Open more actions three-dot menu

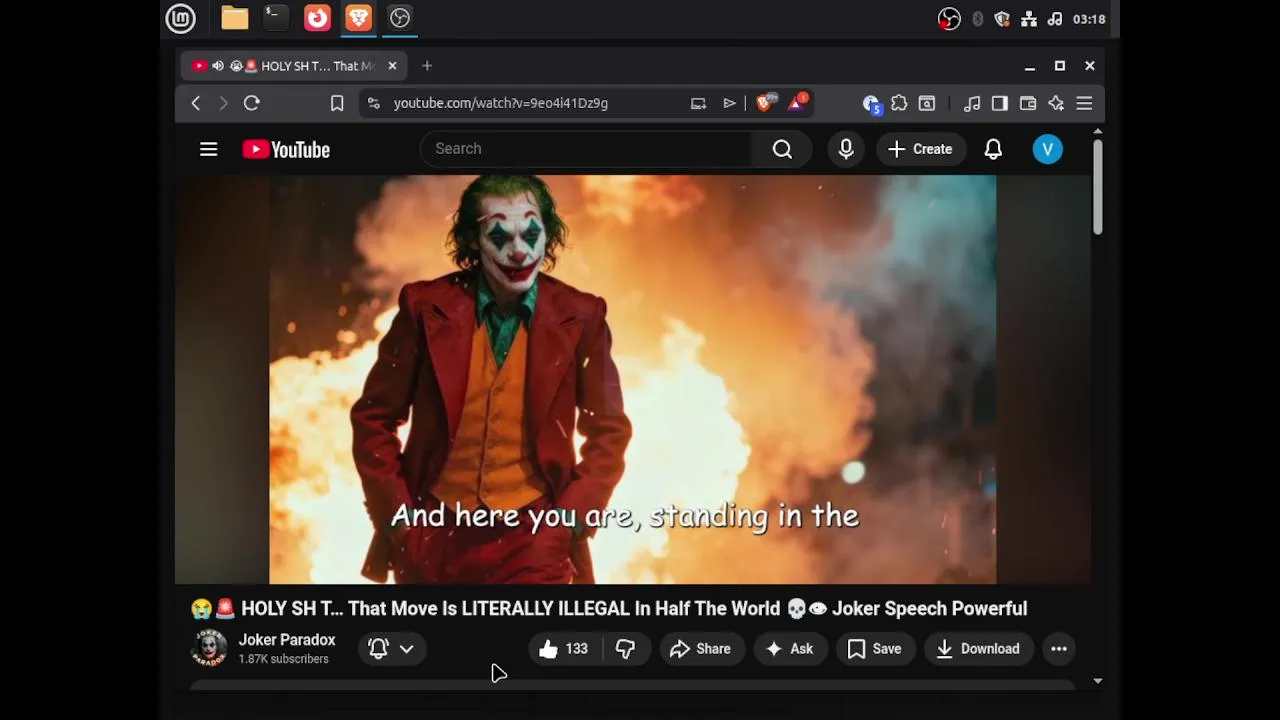pos(1059,649)
